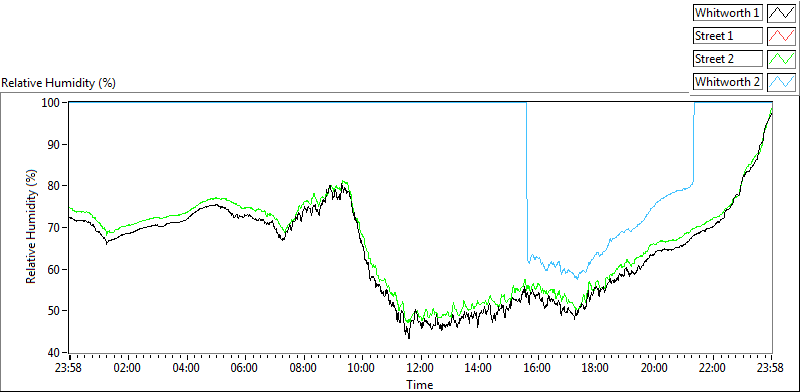The height and width of the screenshot is (392, 800).
Task: Click the 04:00 time tick label
Action: 186,368
